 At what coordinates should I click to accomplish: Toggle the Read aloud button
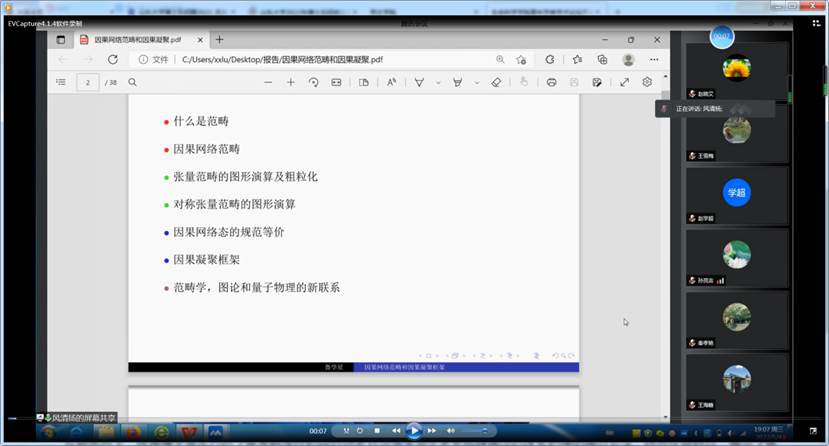[391, 82]
